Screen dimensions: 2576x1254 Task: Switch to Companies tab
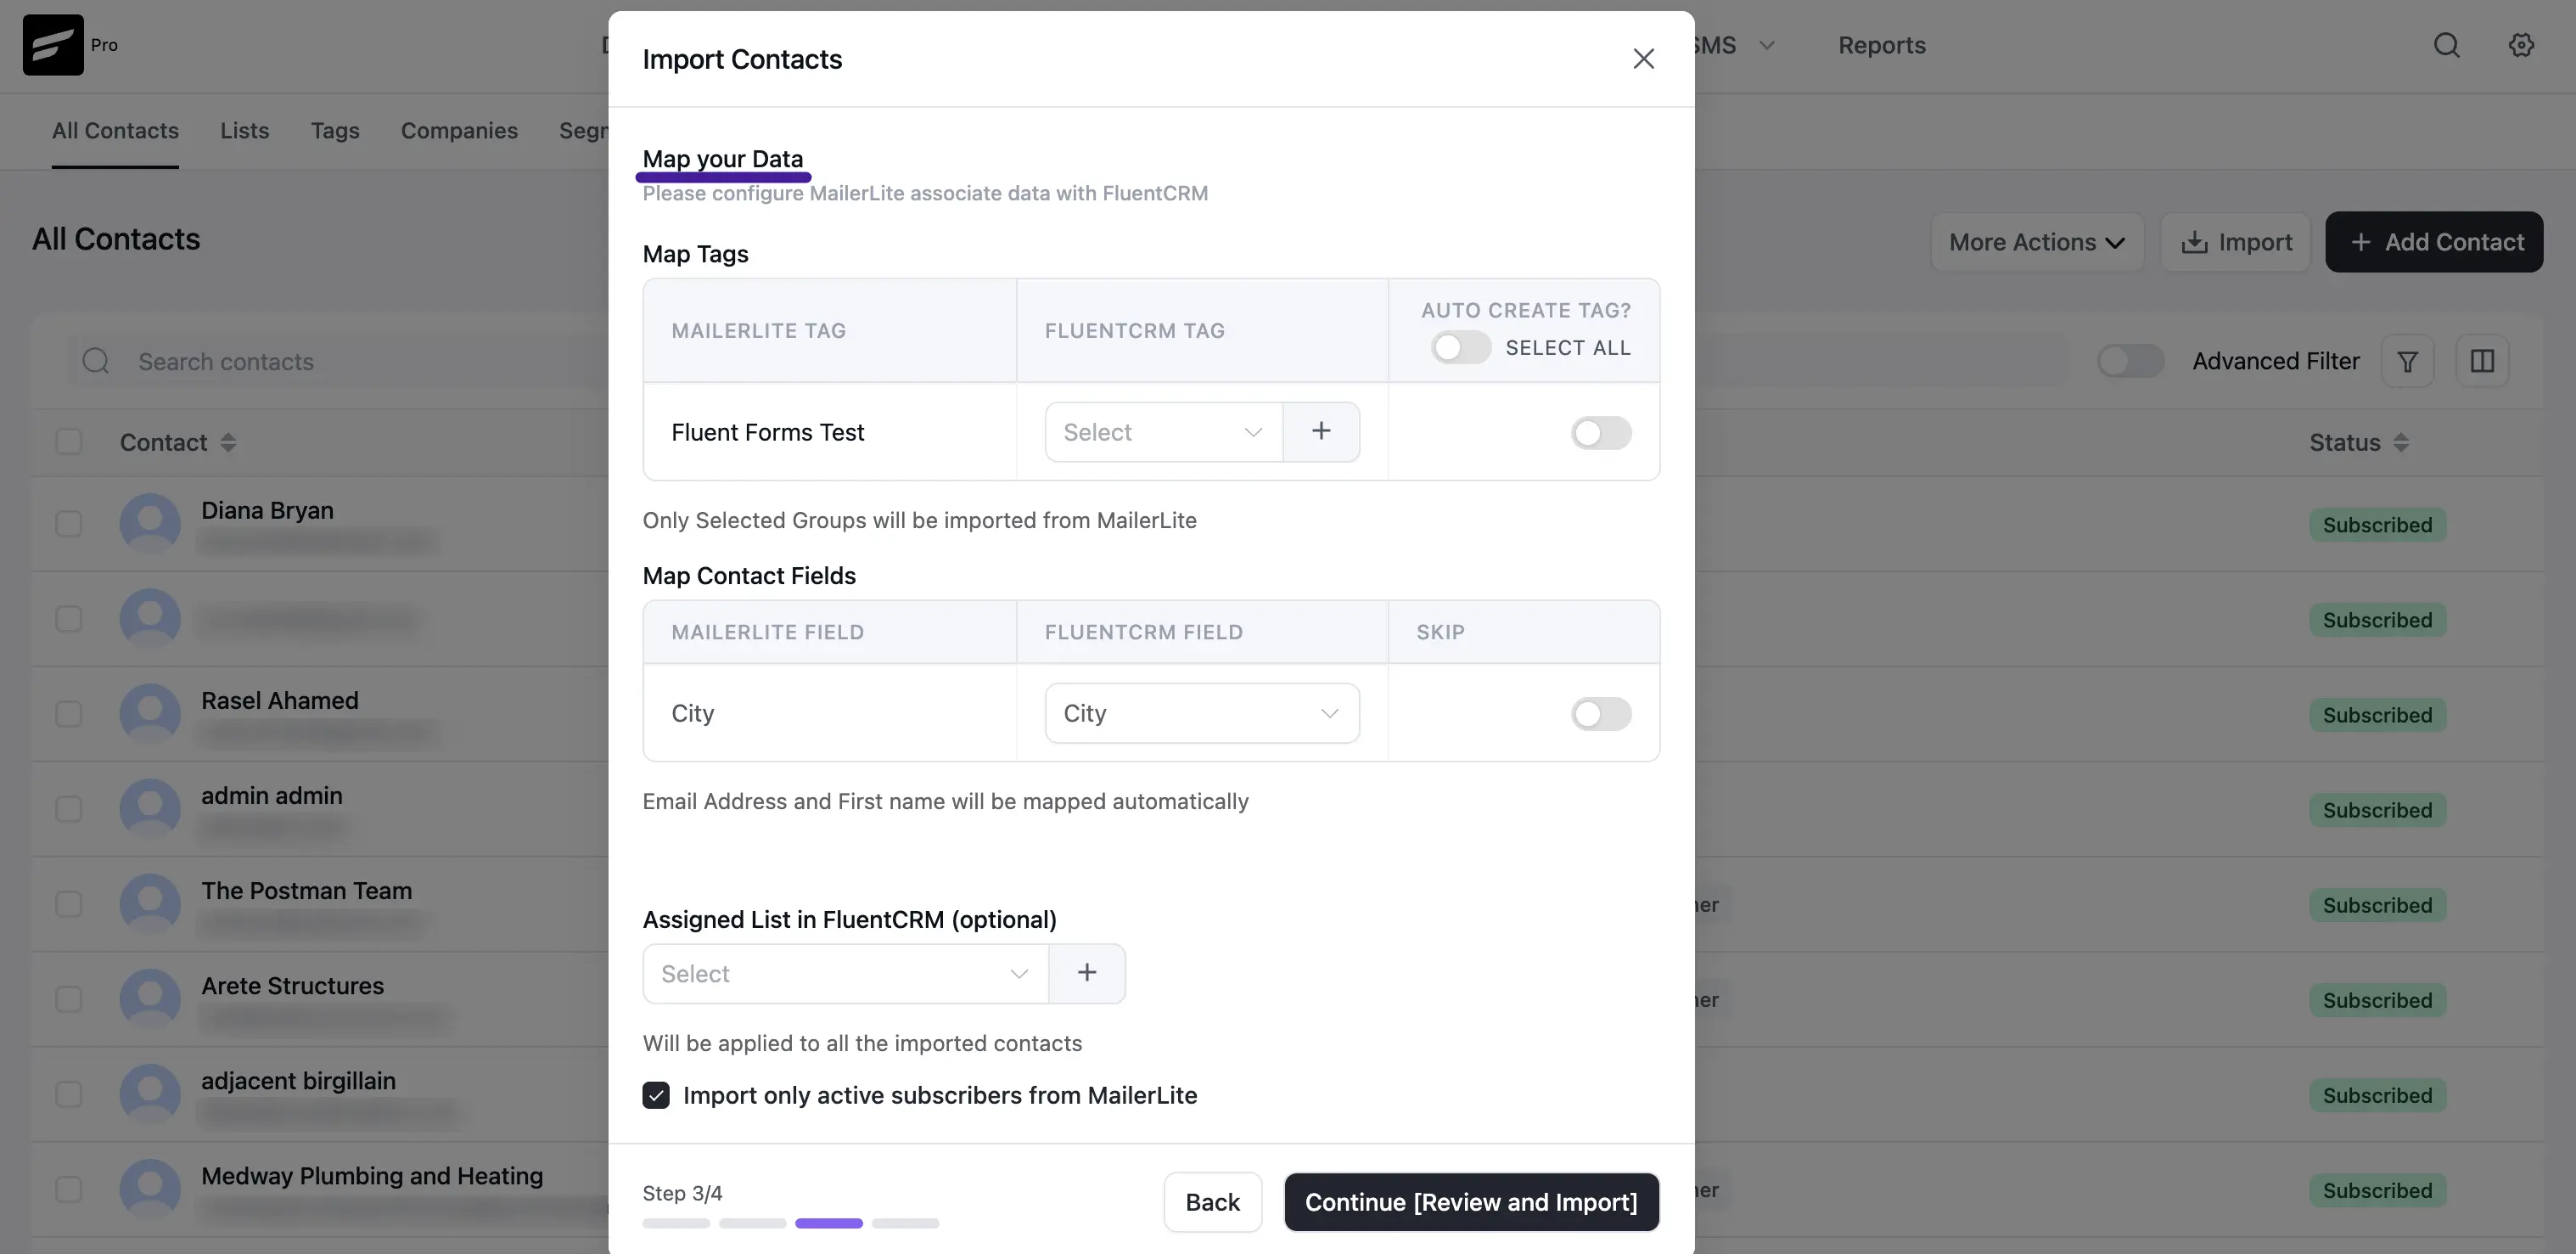pos(459,131)
